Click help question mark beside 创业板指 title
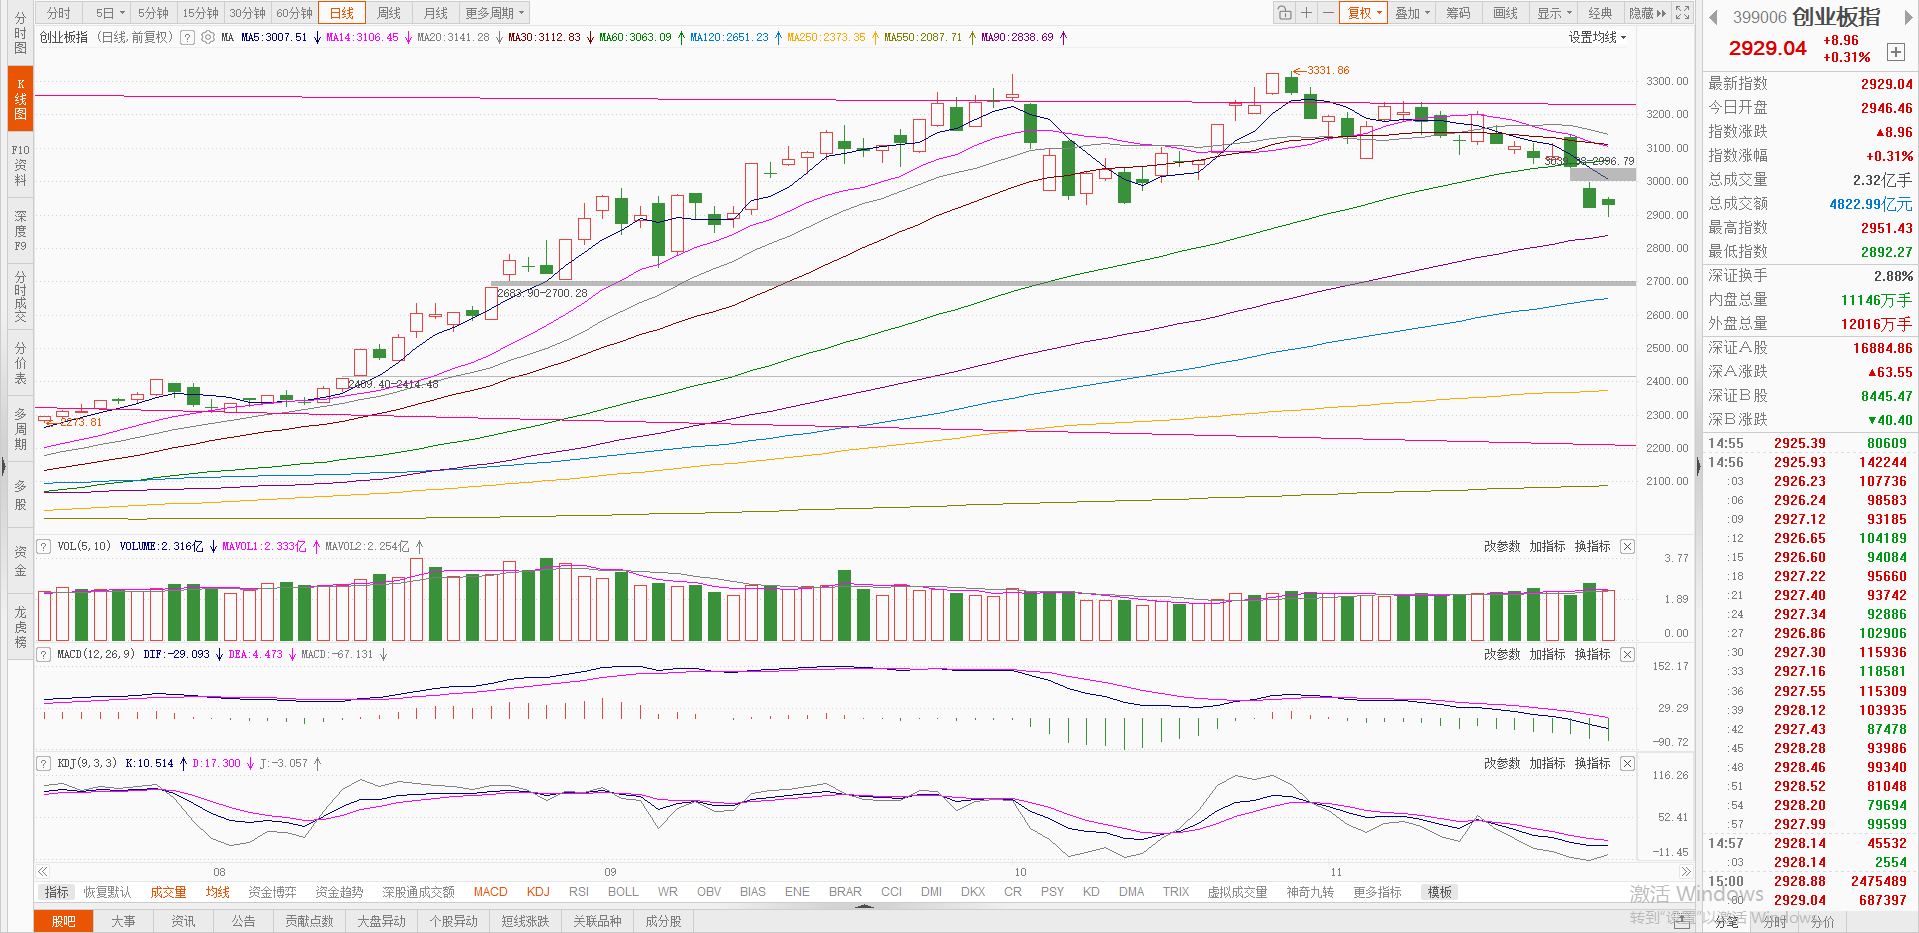The height and width of the screenshot is (933, 1919). 187,37
